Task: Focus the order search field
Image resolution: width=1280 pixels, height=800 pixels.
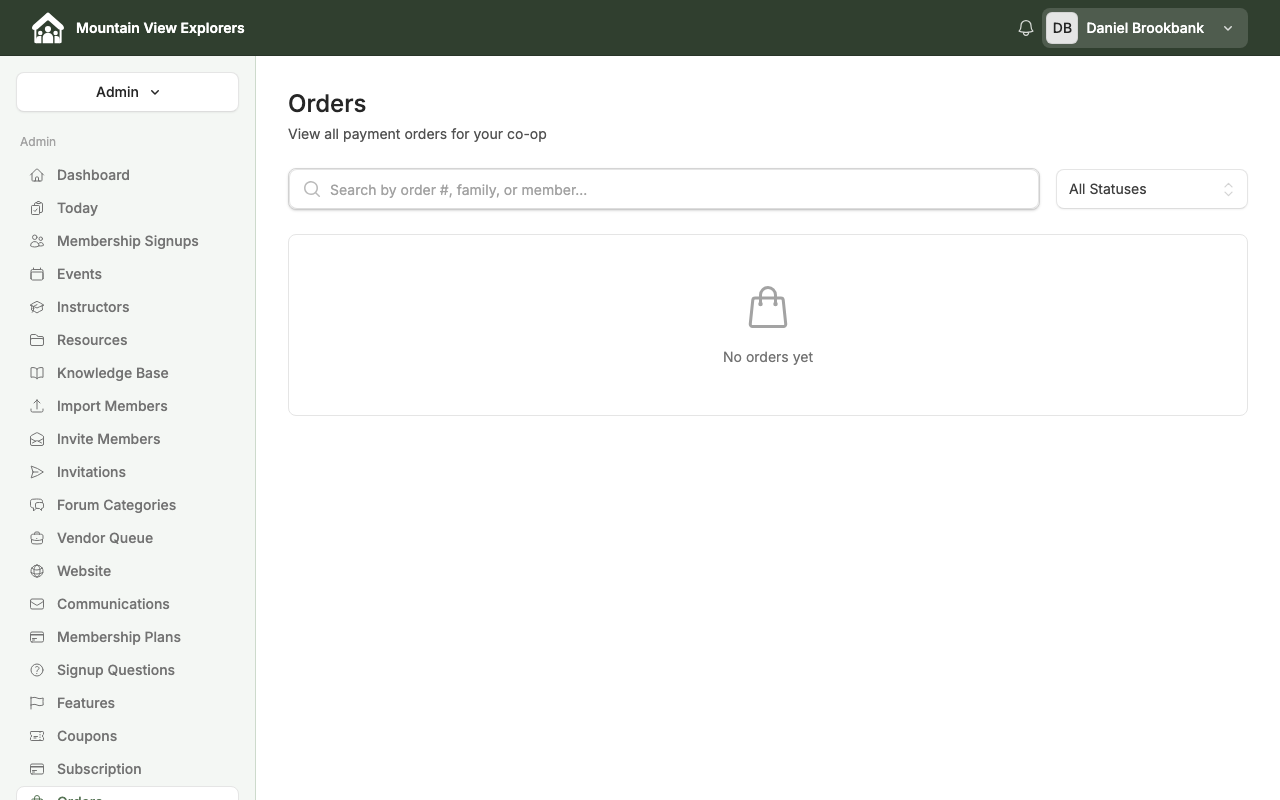Action: tap(664, 189)
